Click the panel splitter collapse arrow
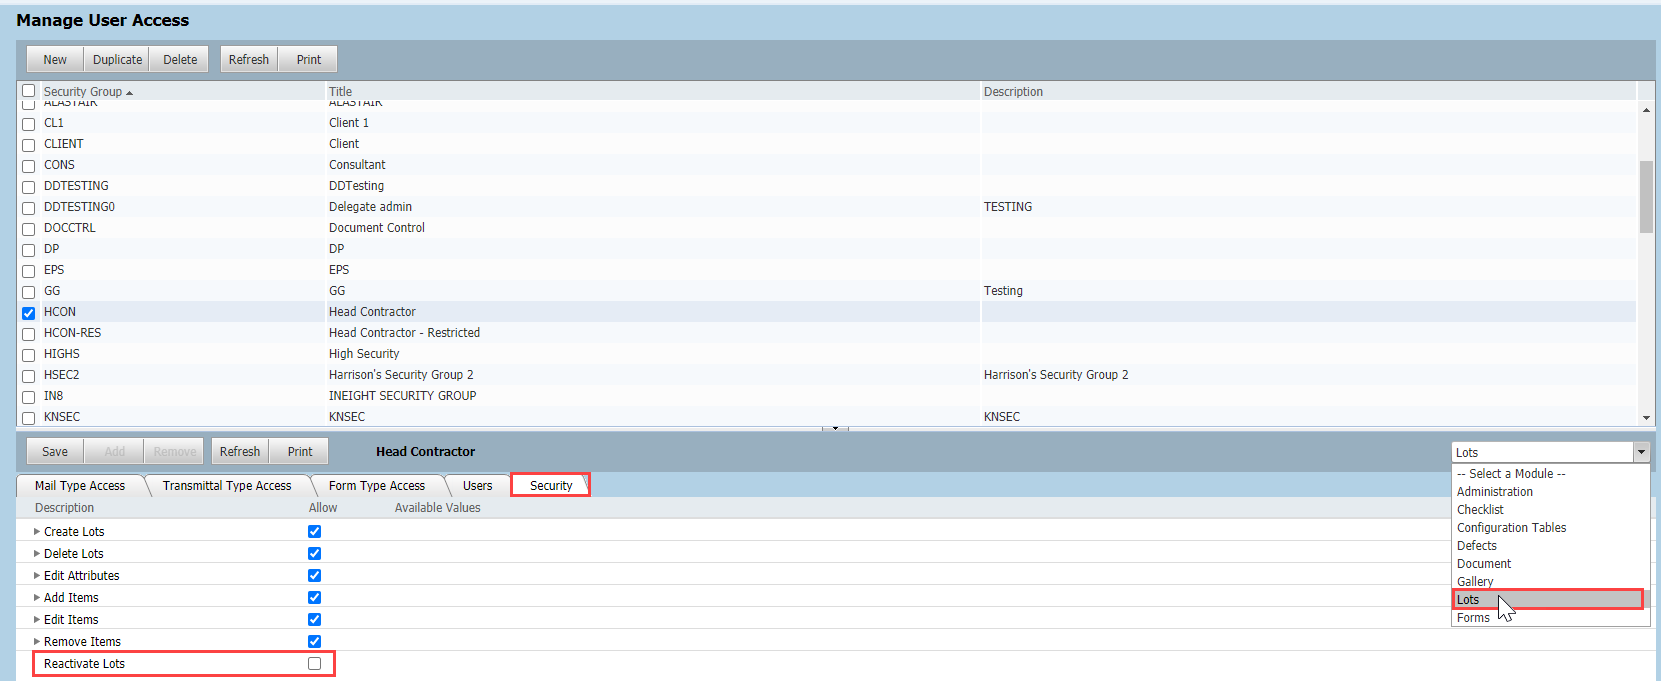The width and height of the screenshot is (1661, 681). coord(835,428)
